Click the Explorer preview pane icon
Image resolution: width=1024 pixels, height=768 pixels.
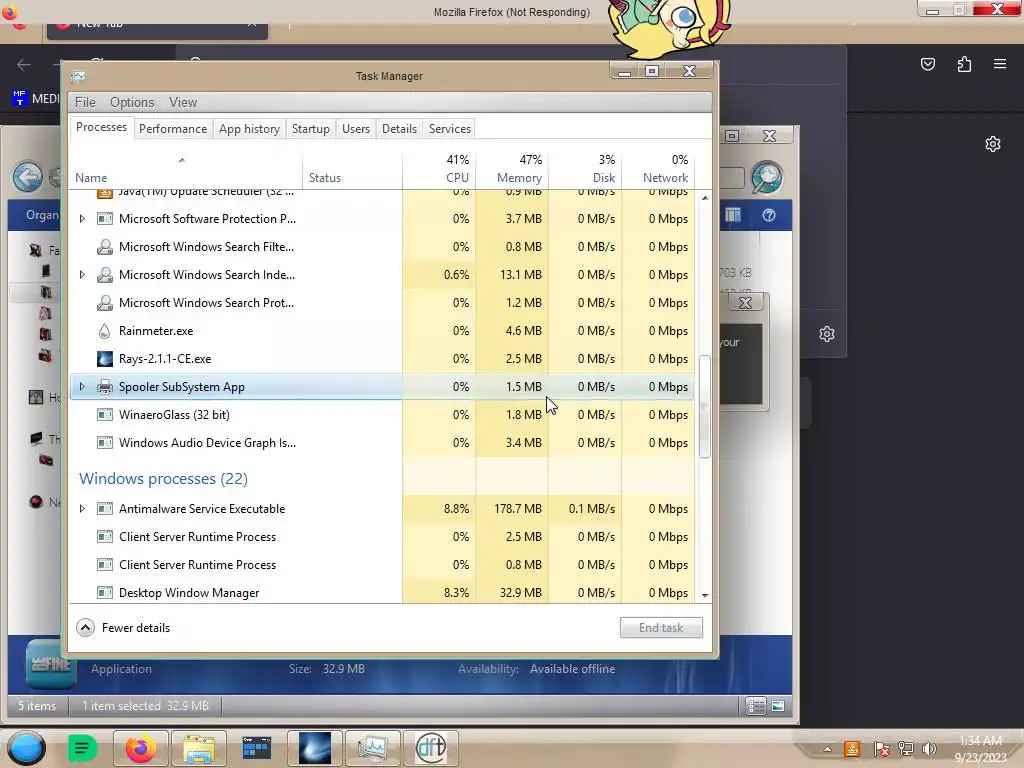point(733,216)
